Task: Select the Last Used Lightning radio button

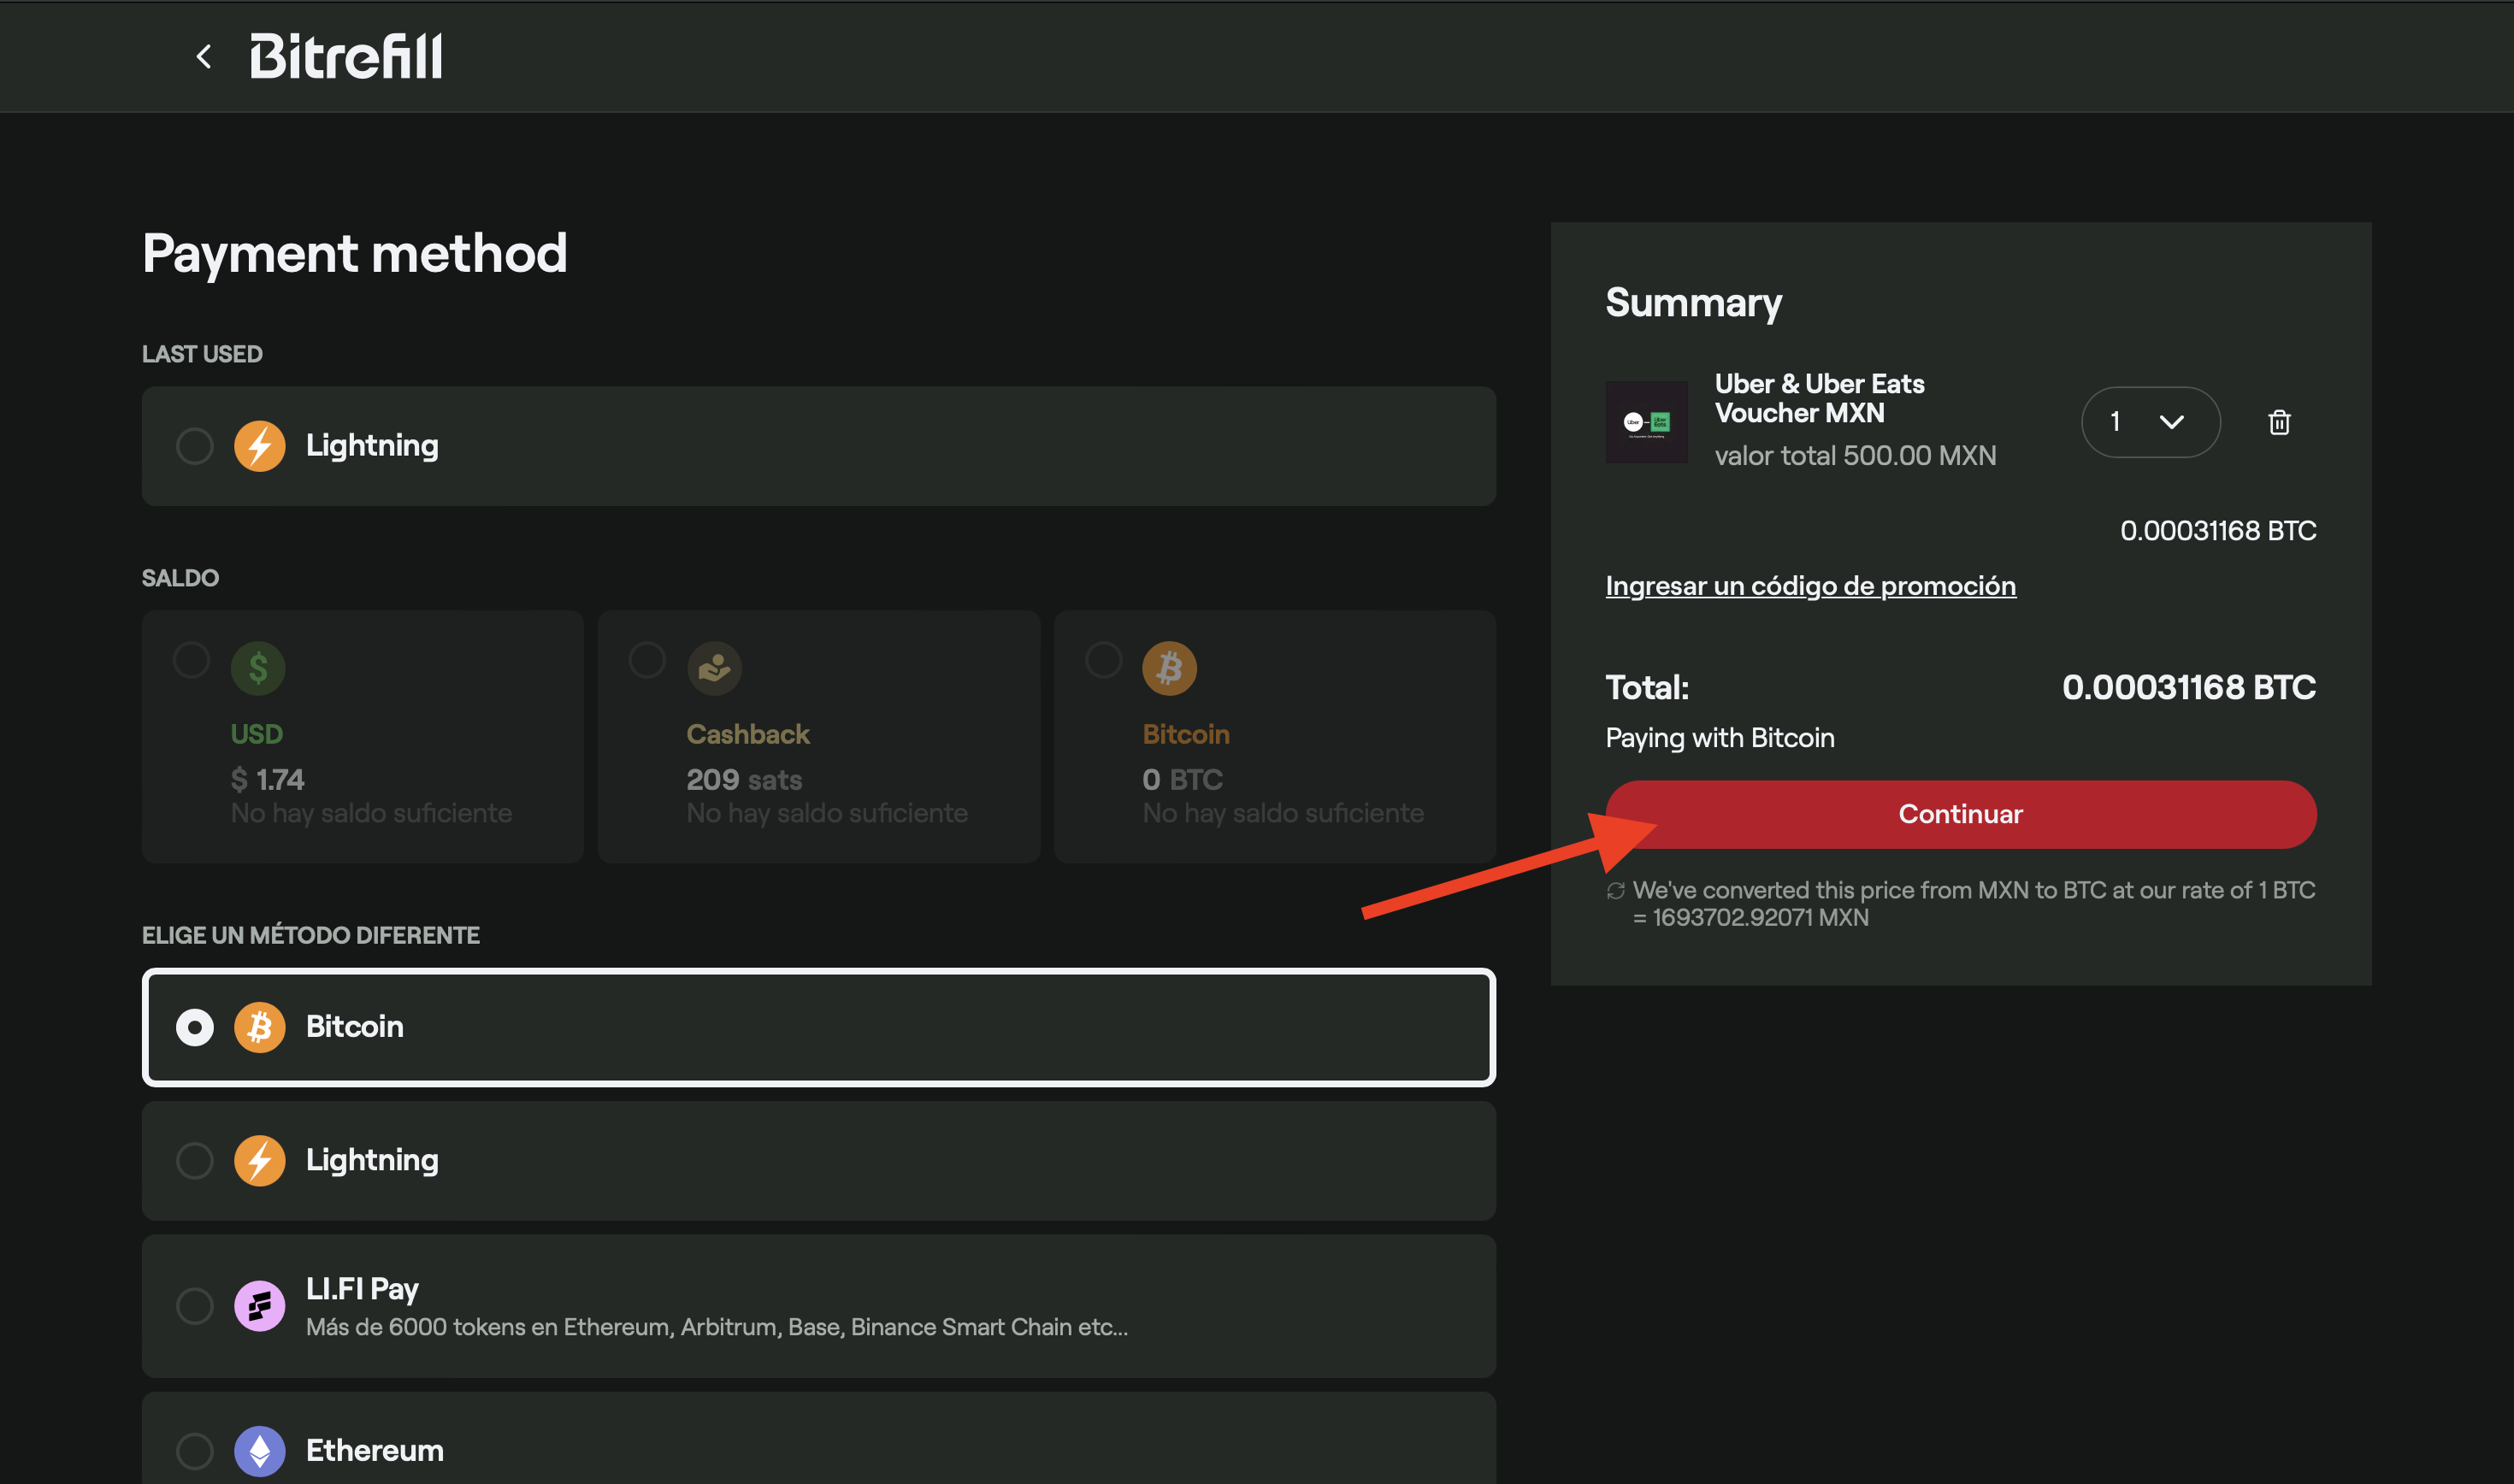Action: (195, 446)
